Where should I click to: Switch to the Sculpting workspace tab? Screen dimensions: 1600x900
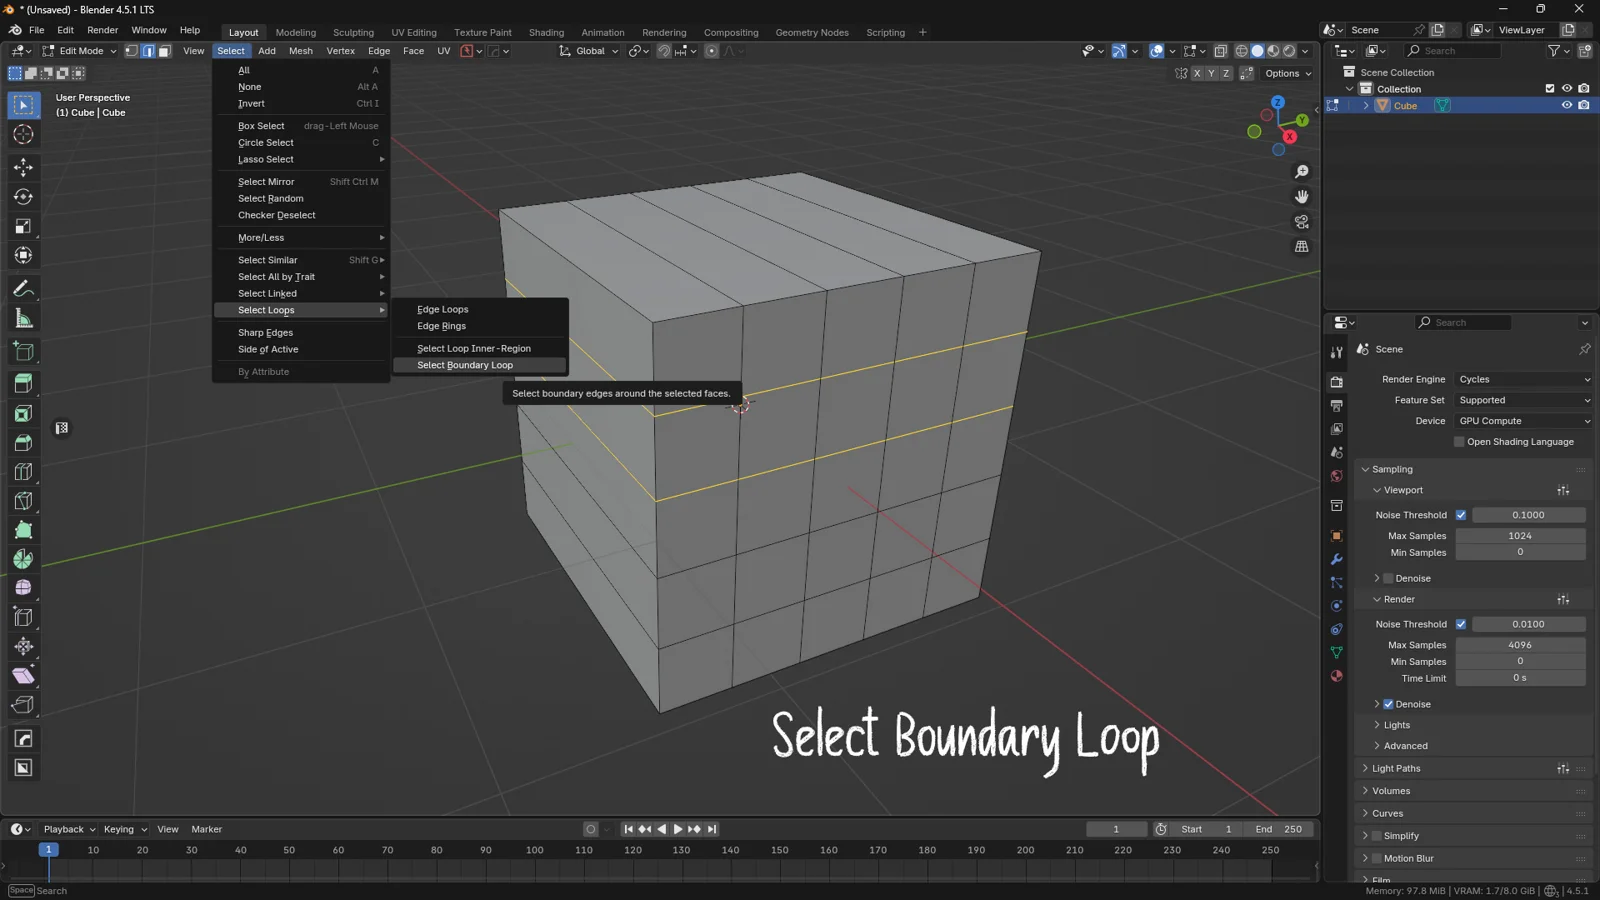click(x=353, y=32)
